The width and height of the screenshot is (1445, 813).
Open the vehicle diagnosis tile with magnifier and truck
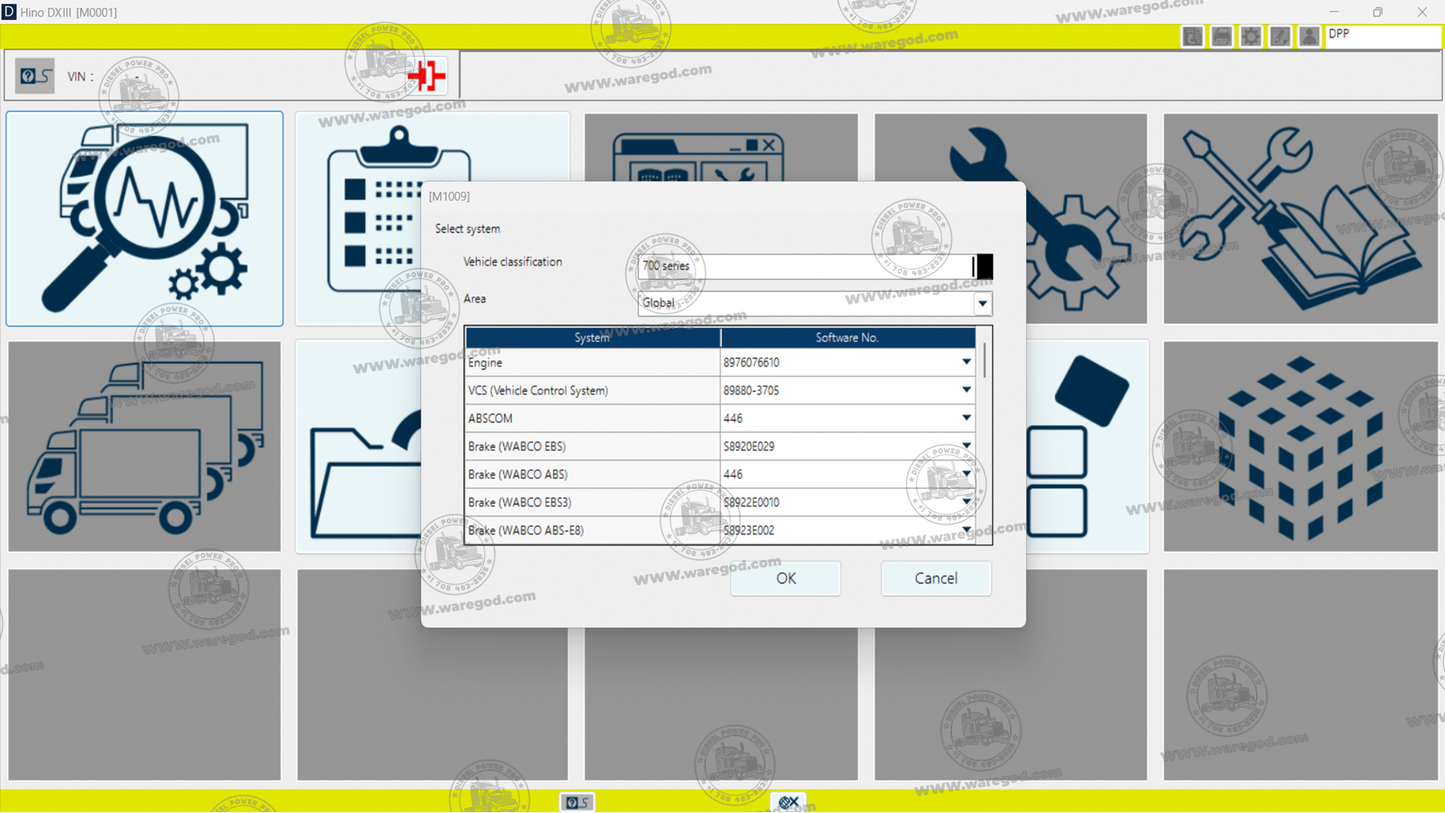pyautogui.click(x=144, y=218)
